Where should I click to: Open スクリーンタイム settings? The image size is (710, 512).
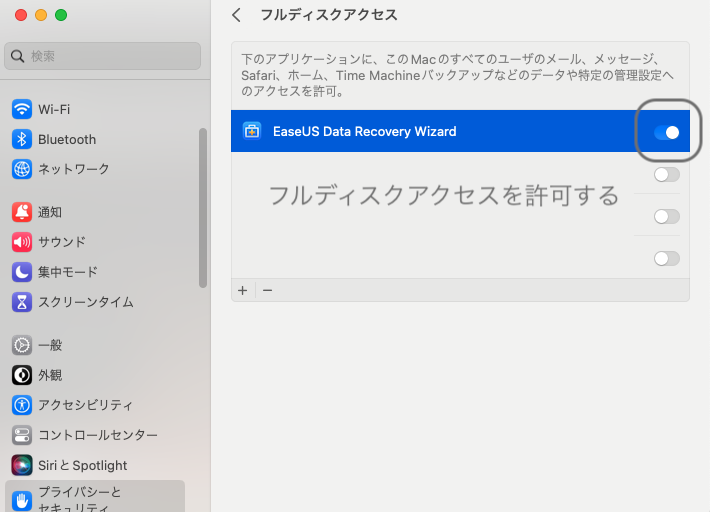(x=86, y=302)
